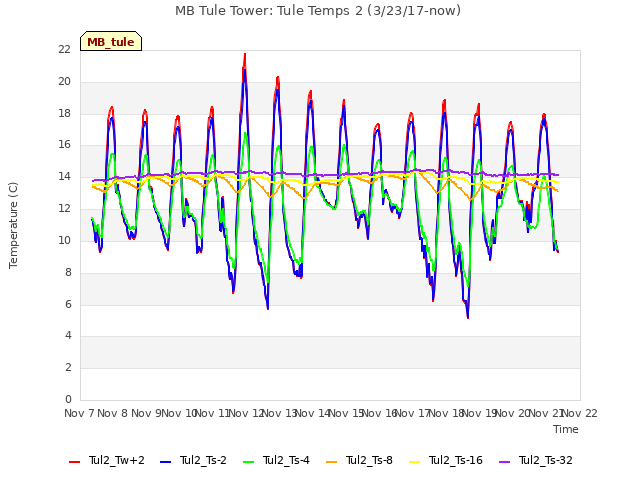640x480 pixels.
Task: Click the red Tul2_Tw+2 legend swatch
Action: pos(74,462)
